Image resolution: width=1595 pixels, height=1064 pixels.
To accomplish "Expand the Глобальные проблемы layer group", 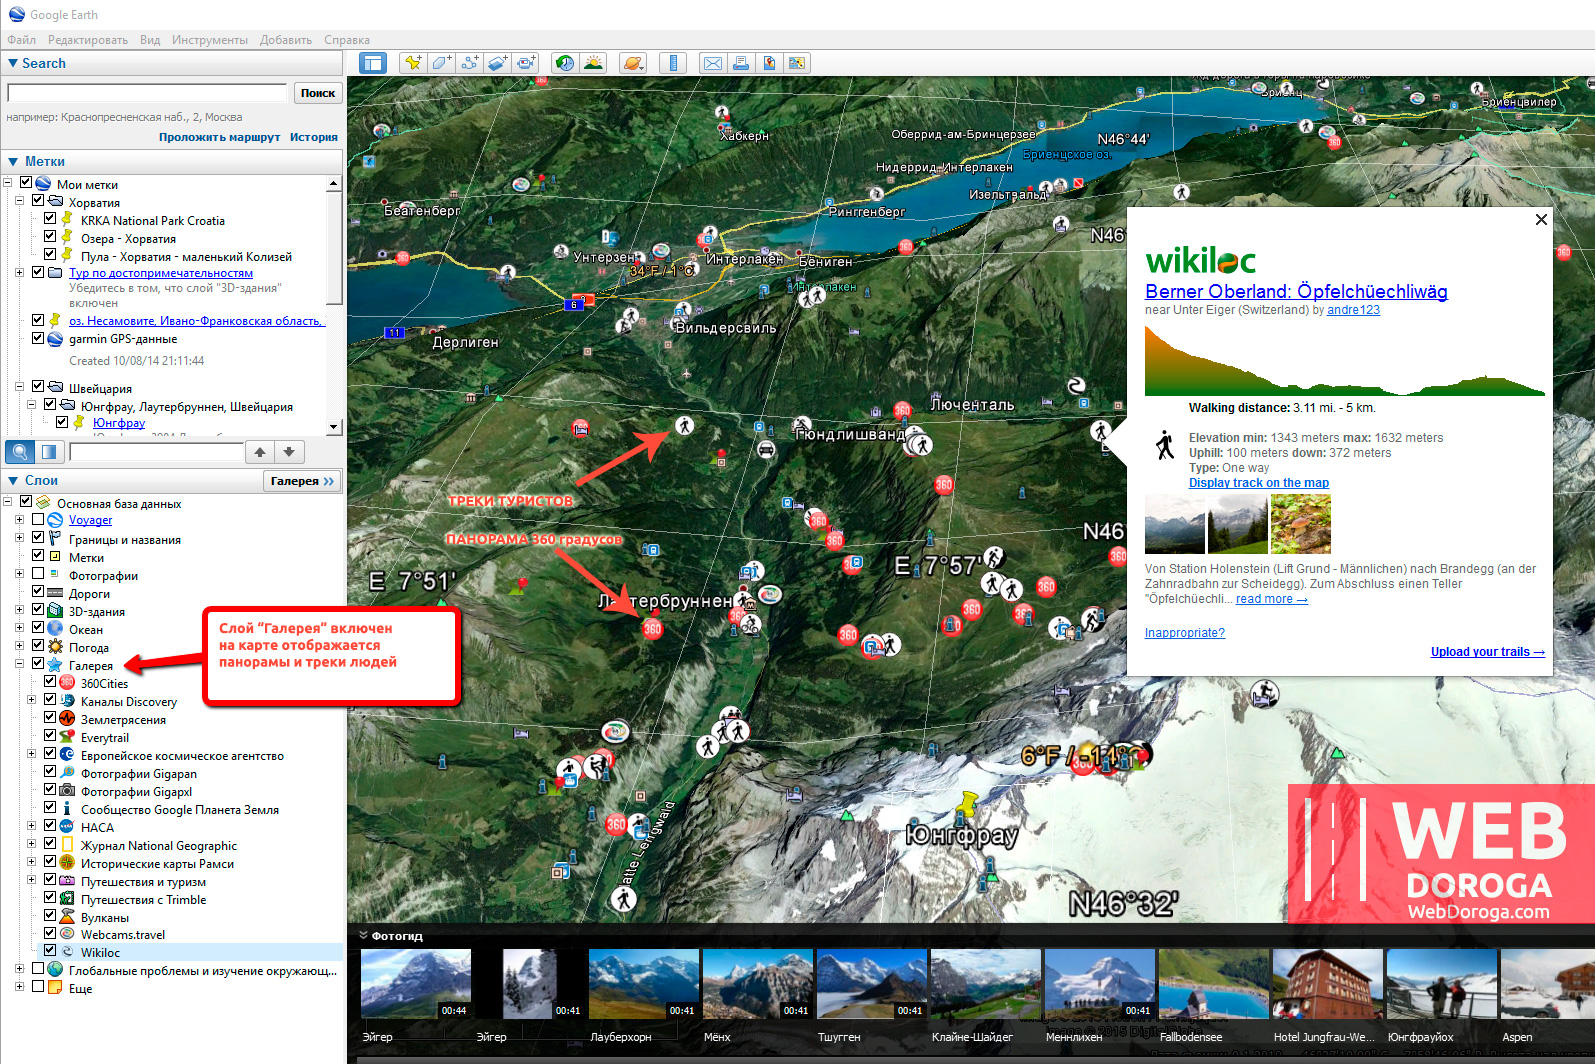I will 19,969.
